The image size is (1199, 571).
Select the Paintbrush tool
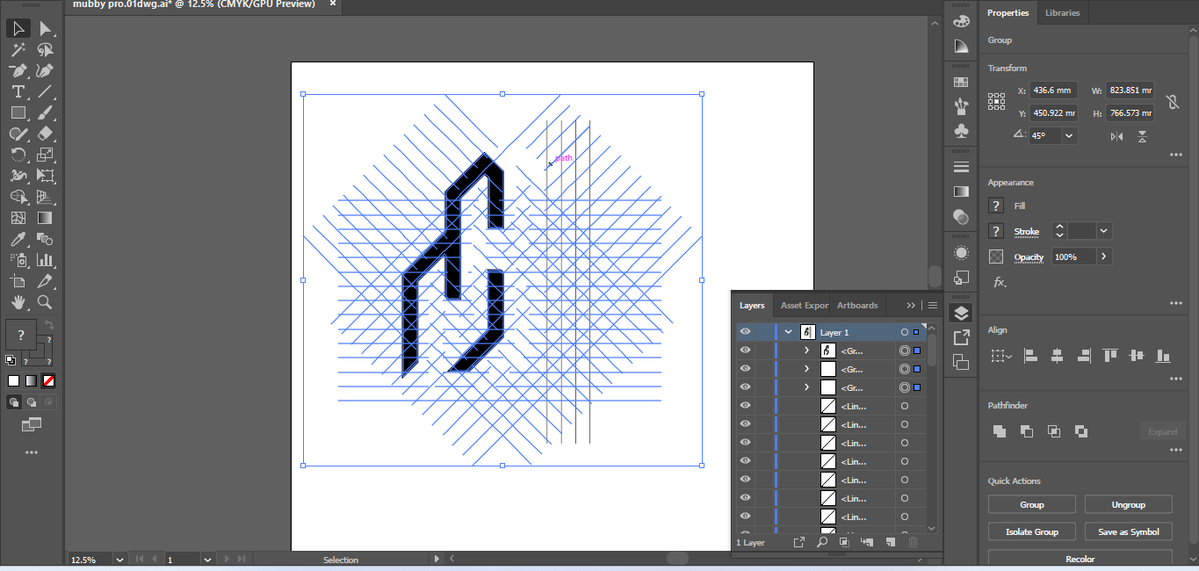click(45, 113)
